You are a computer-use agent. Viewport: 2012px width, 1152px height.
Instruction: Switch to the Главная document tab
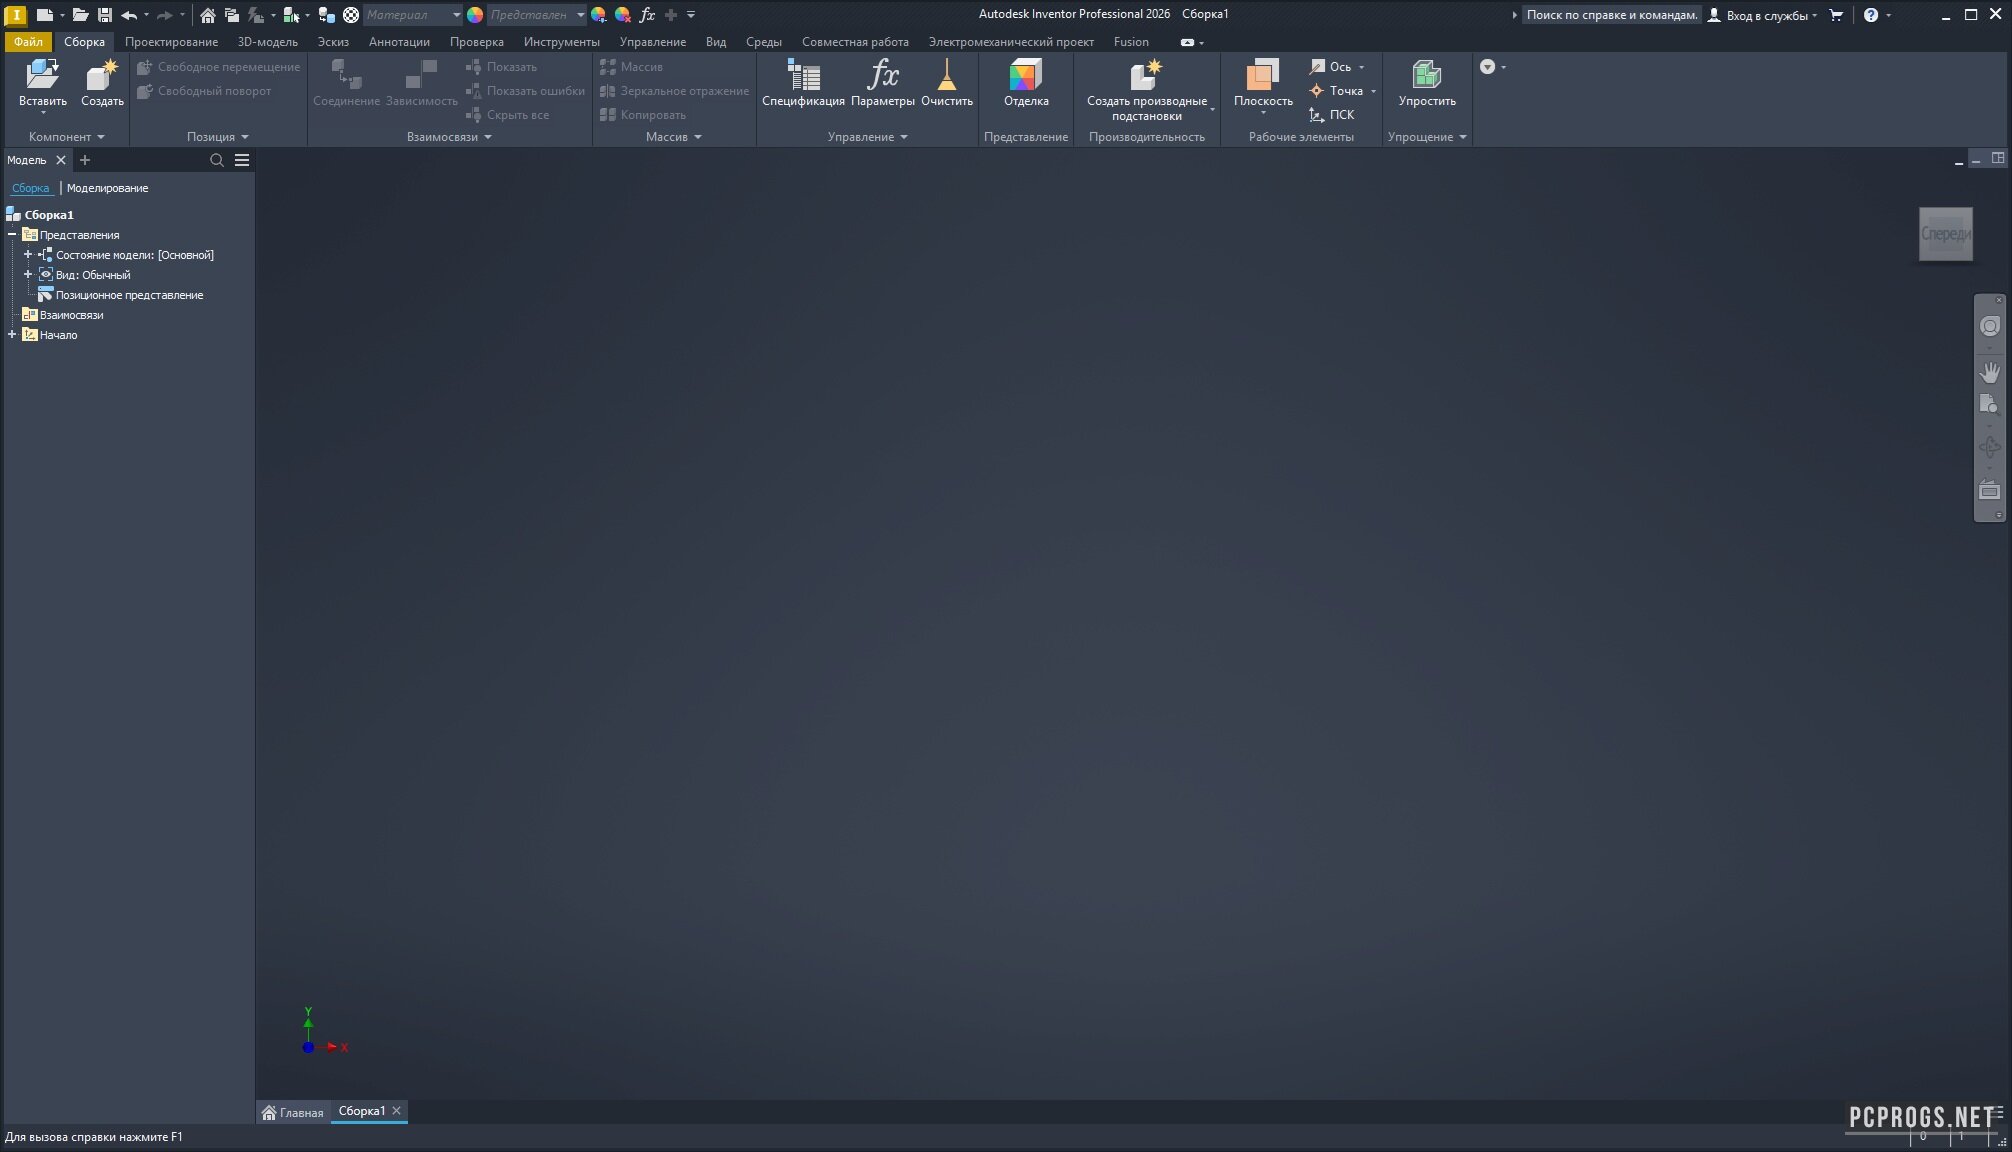[293, 1112]
